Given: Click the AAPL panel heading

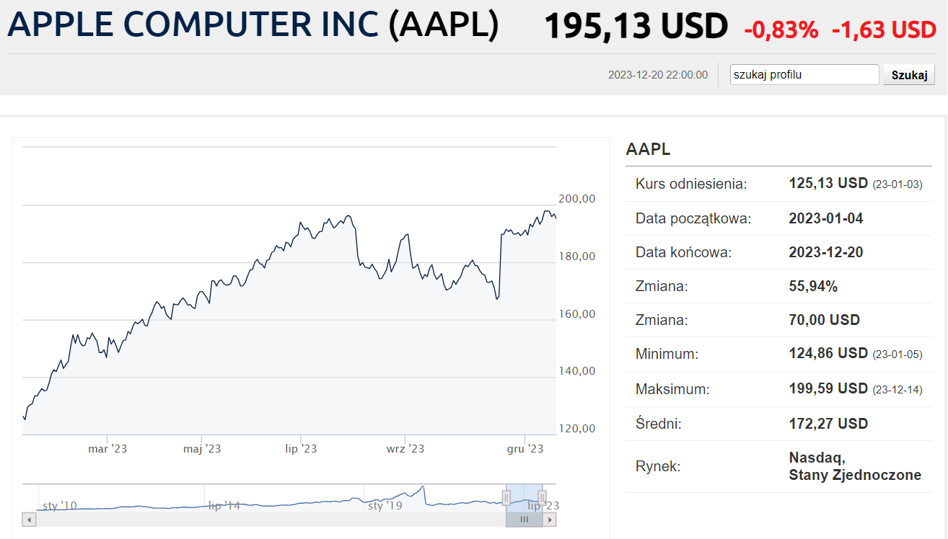Looking at the screenshot, I should (648, 149).
